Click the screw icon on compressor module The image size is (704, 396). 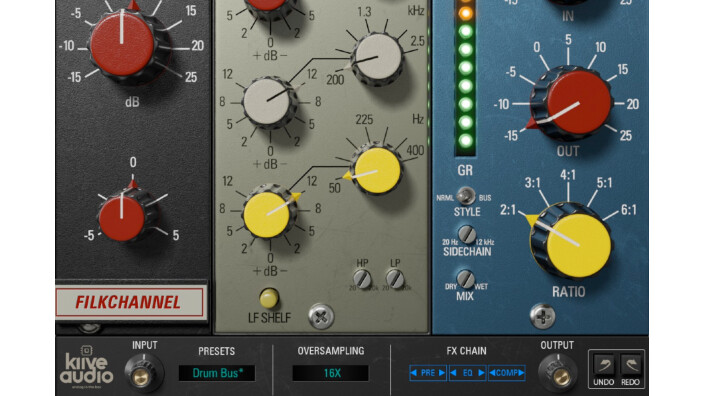tap(542, 316)
